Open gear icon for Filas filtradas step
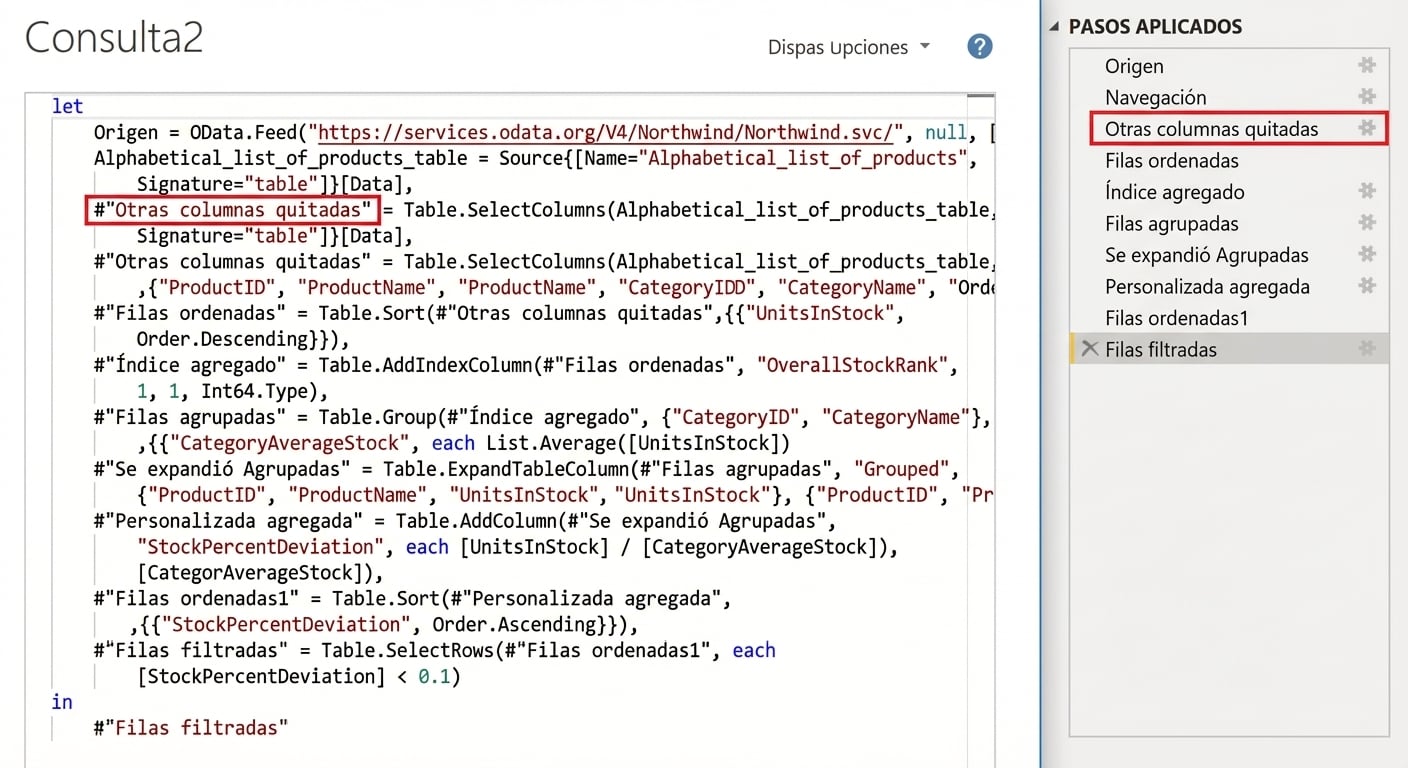 [1366, 349]
